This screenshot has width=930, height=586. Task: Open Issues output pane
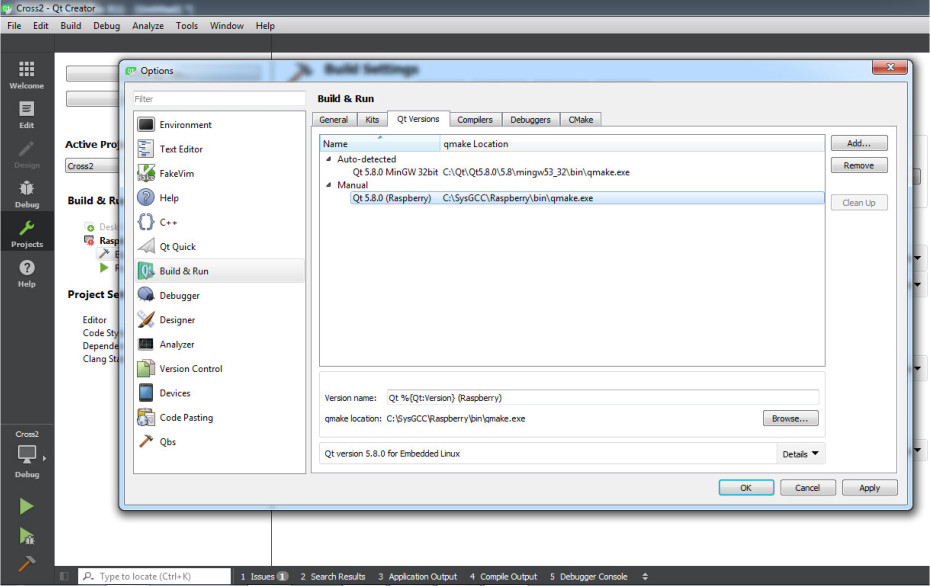pyautogui.click(x=264, y=577)
